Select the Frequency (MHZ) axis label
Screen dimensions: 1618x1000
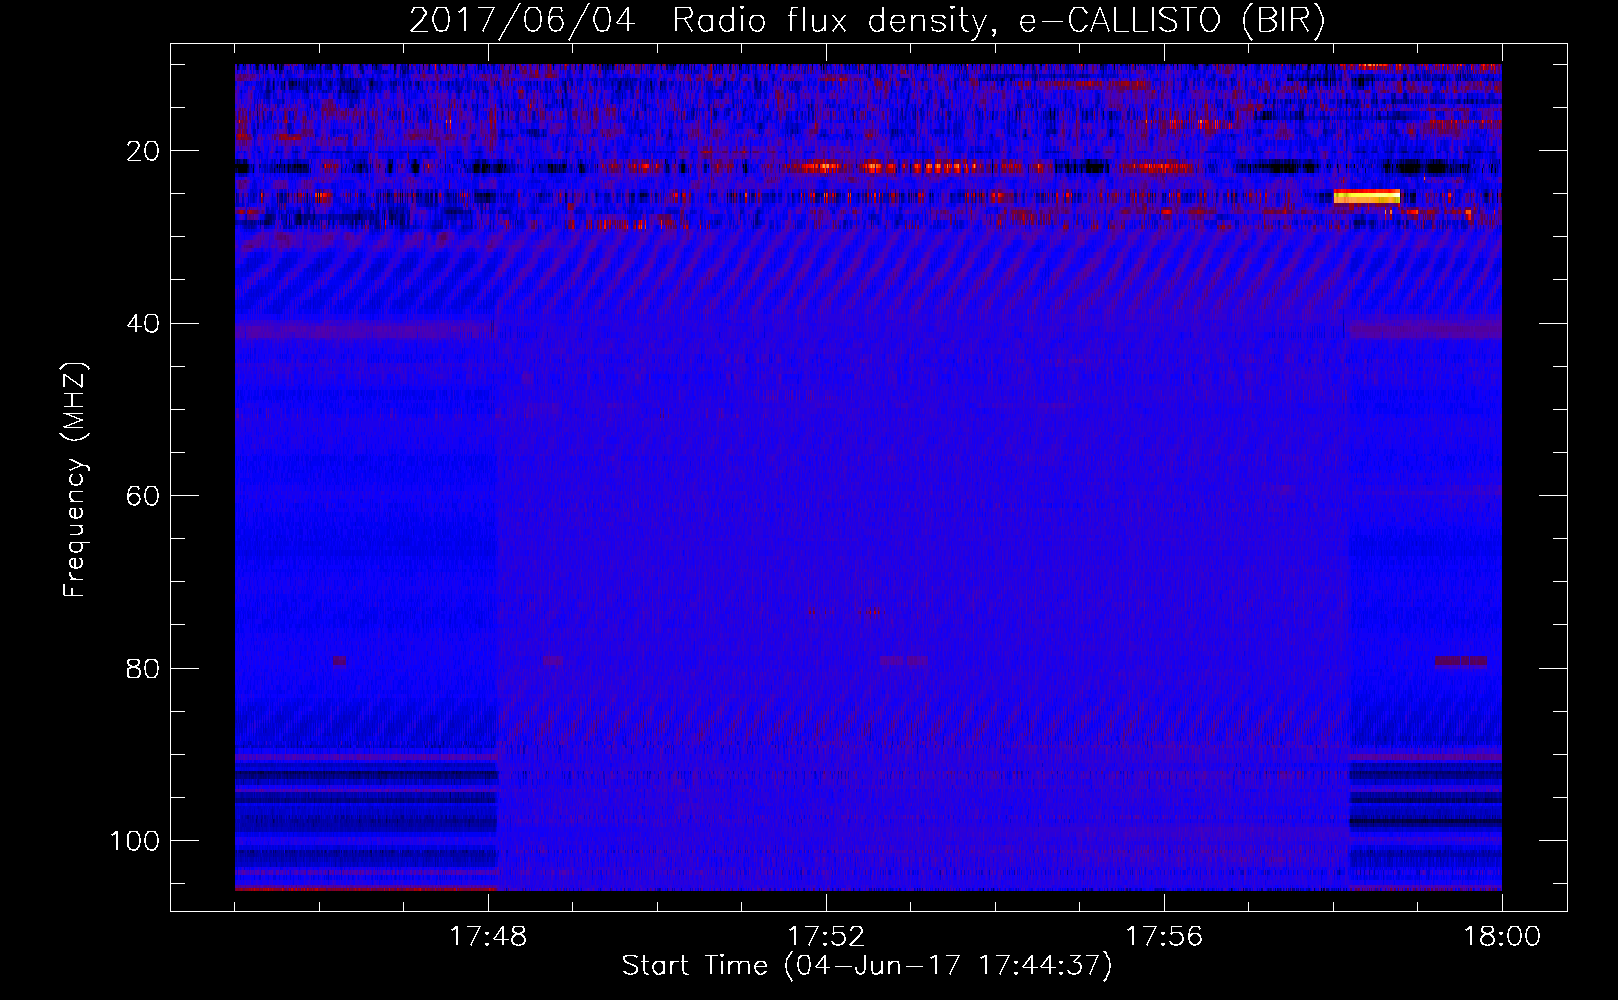pyautogui.click(x=75, y=480)
